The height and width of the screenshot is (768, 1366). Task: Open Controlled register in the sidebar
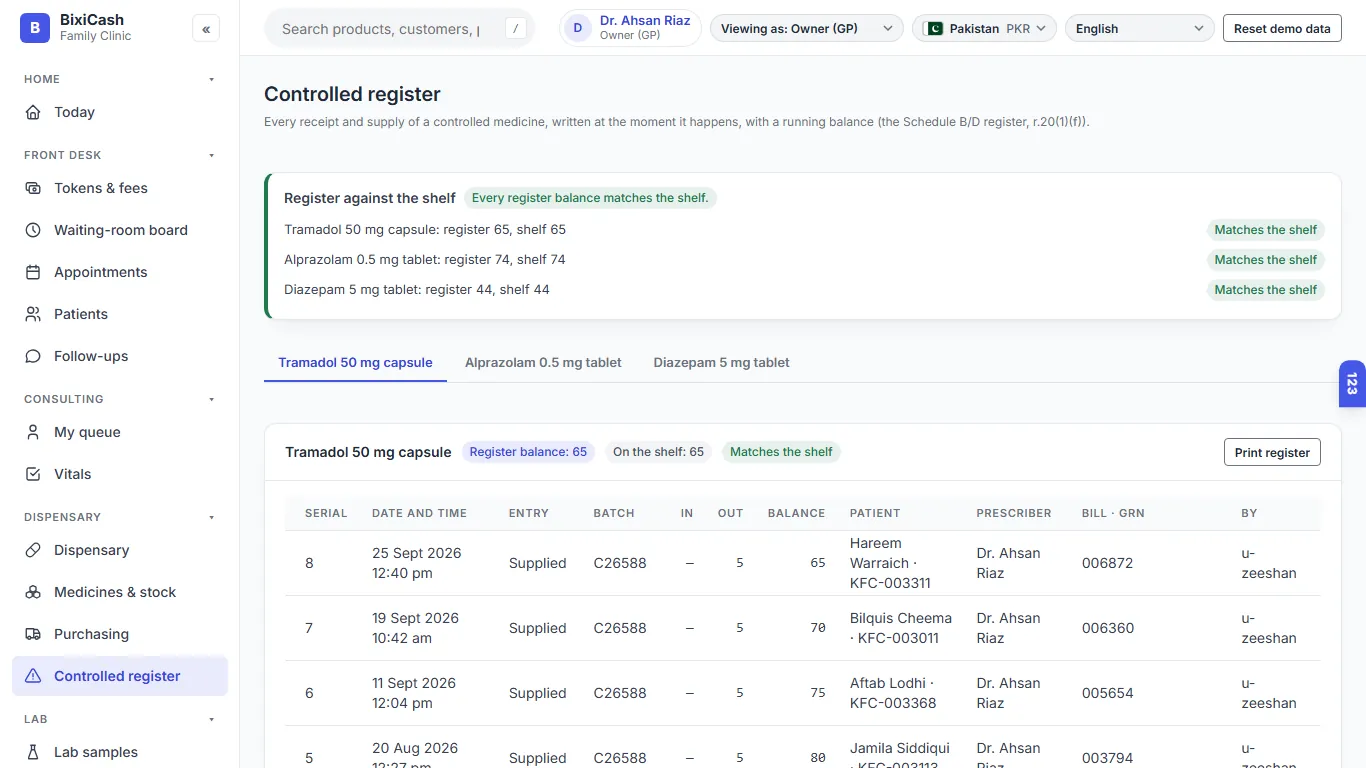click(120, 676)
